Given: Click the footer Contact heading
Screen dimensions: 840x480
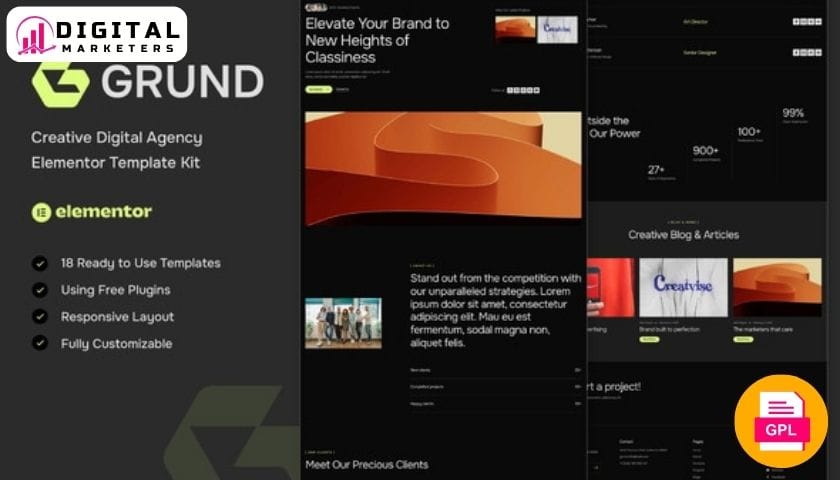Looking at the screenshot, I should (x=626, y=442).
